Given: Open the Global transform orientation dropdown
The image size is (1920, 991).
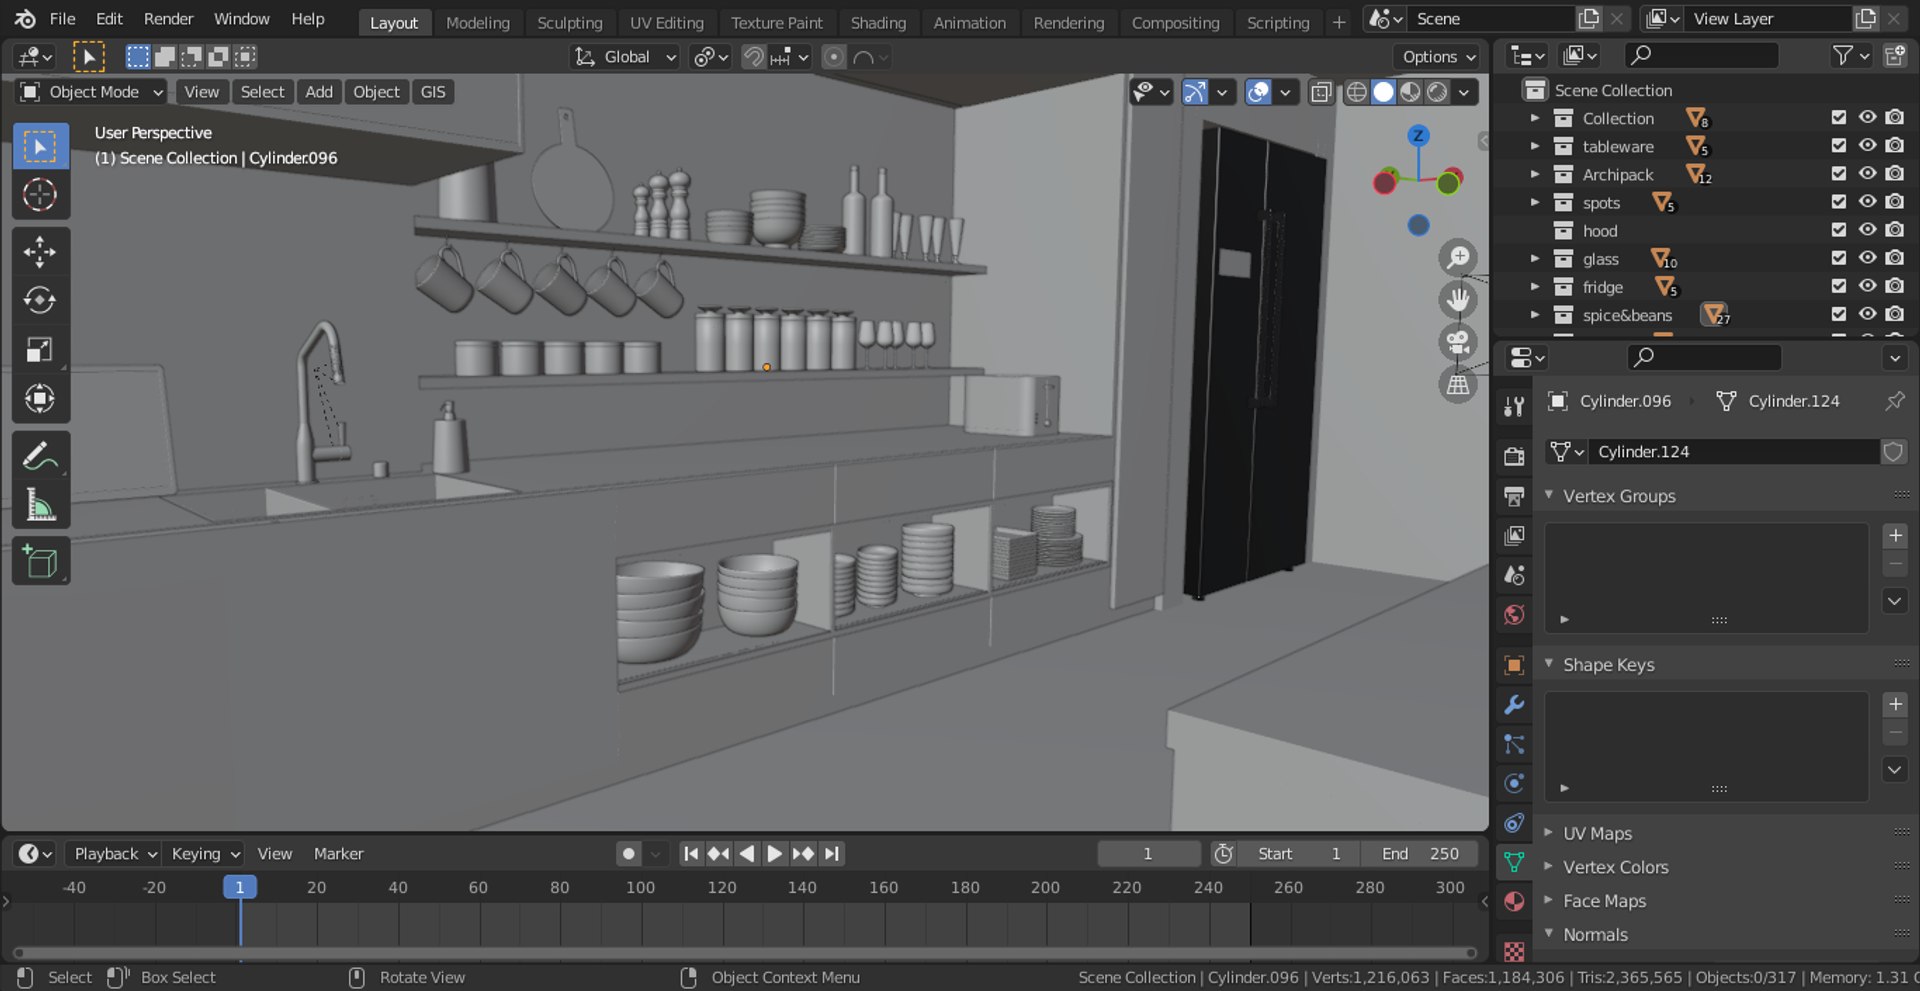Looking at the screenshot, I should 626,57.
